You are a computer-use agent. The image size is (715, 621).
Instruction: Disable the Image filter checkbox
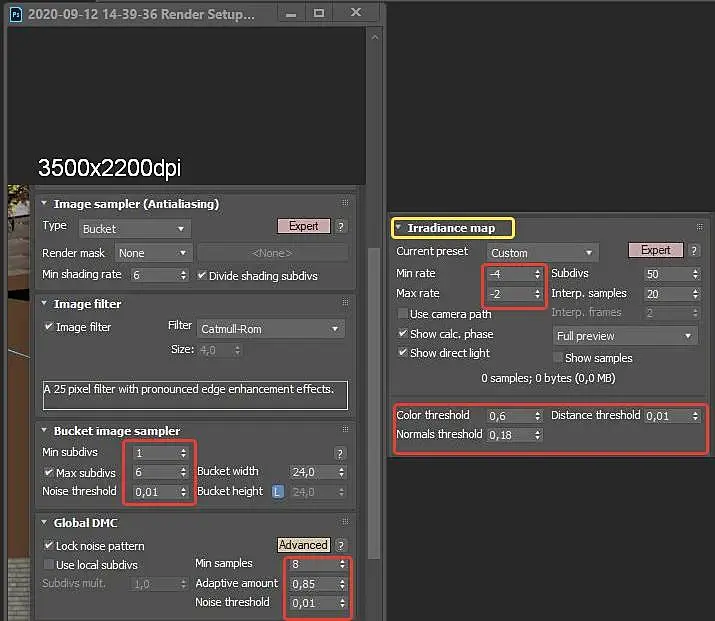pyautogui.click(x=48, y=326)
